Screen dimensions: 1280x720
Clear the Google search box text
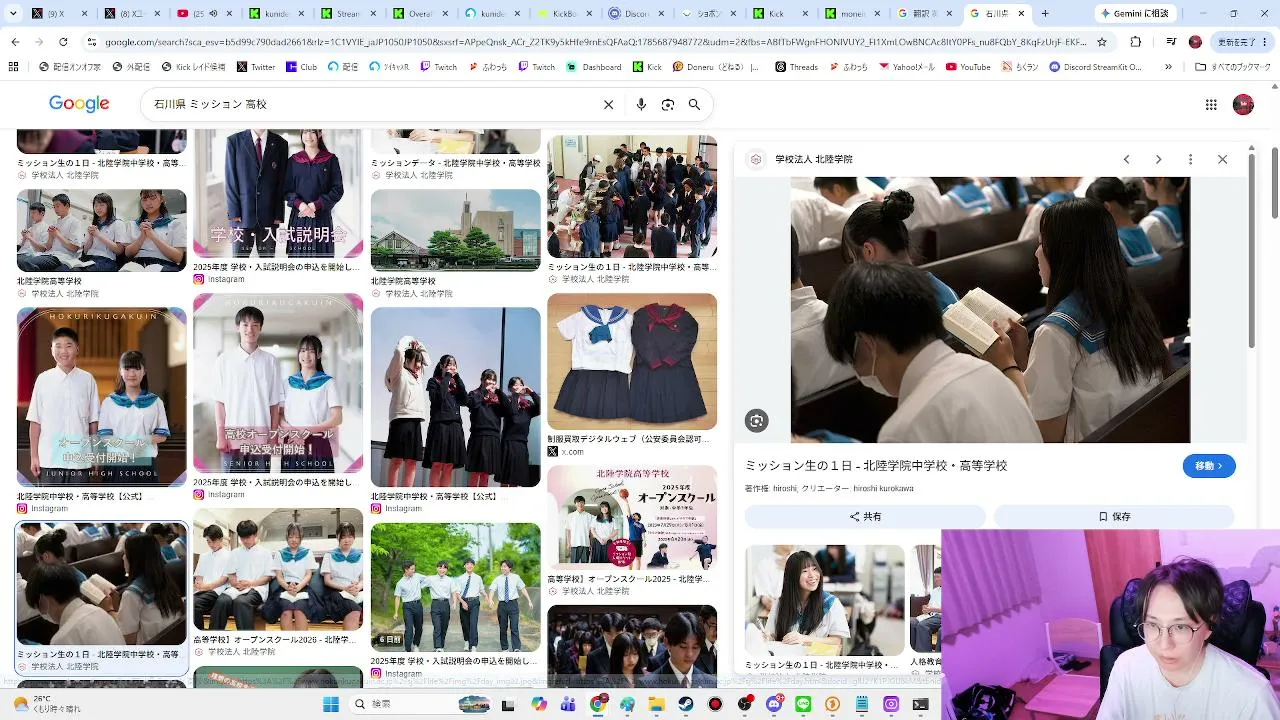click(x=608, y=104)
